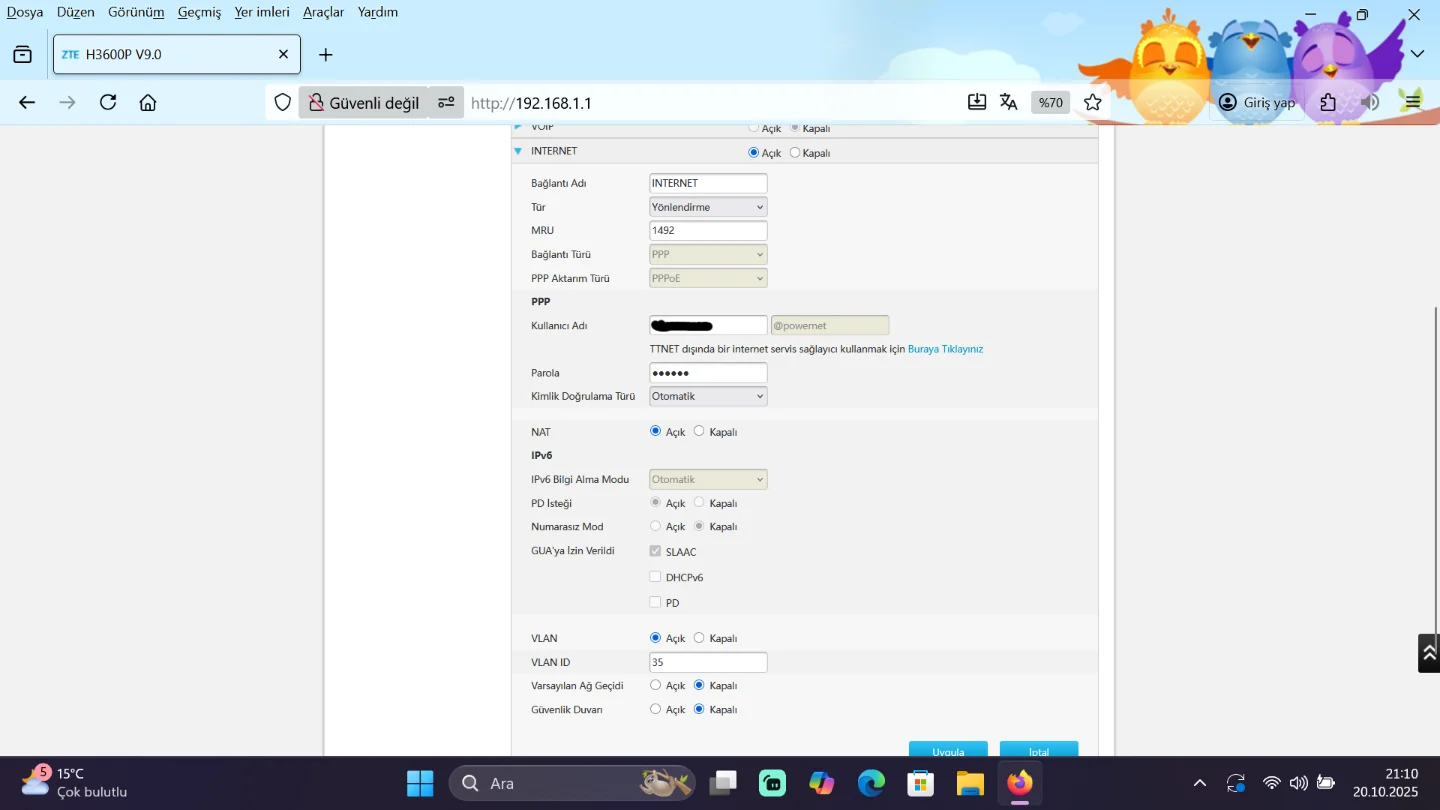The height and width of the screenshot is (810, 1440).
Task: Open File Explorer from taskbar
Action: click(x=970, y=783)
